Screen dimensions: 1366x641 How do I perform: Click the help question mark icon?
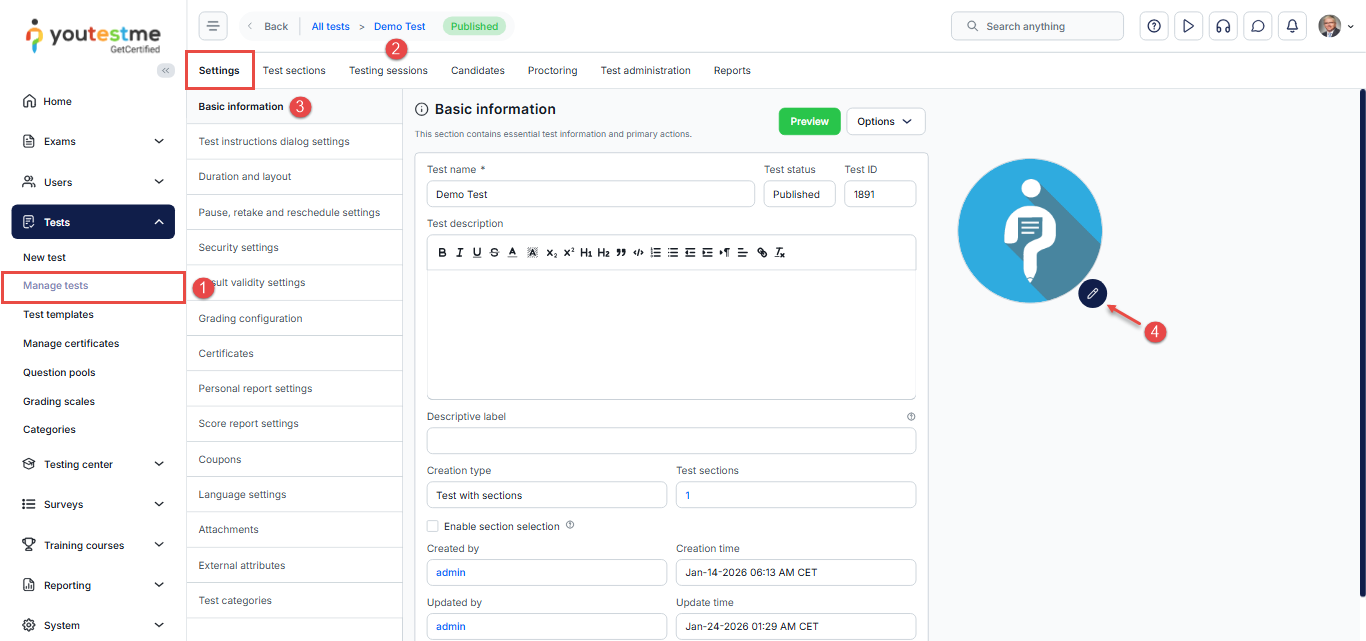[x=1154, y=26]
